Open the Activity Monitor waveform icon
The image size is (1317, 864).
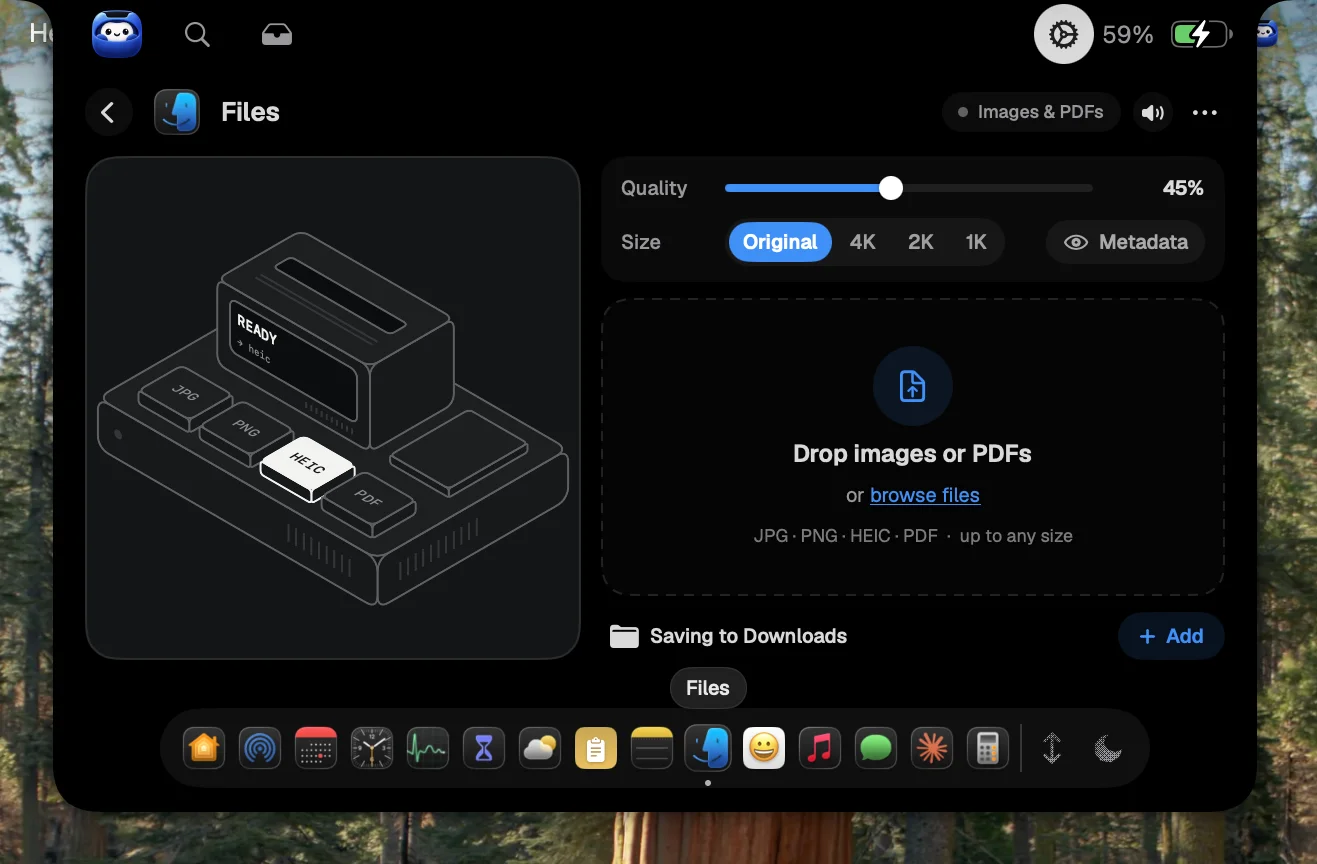428,748
